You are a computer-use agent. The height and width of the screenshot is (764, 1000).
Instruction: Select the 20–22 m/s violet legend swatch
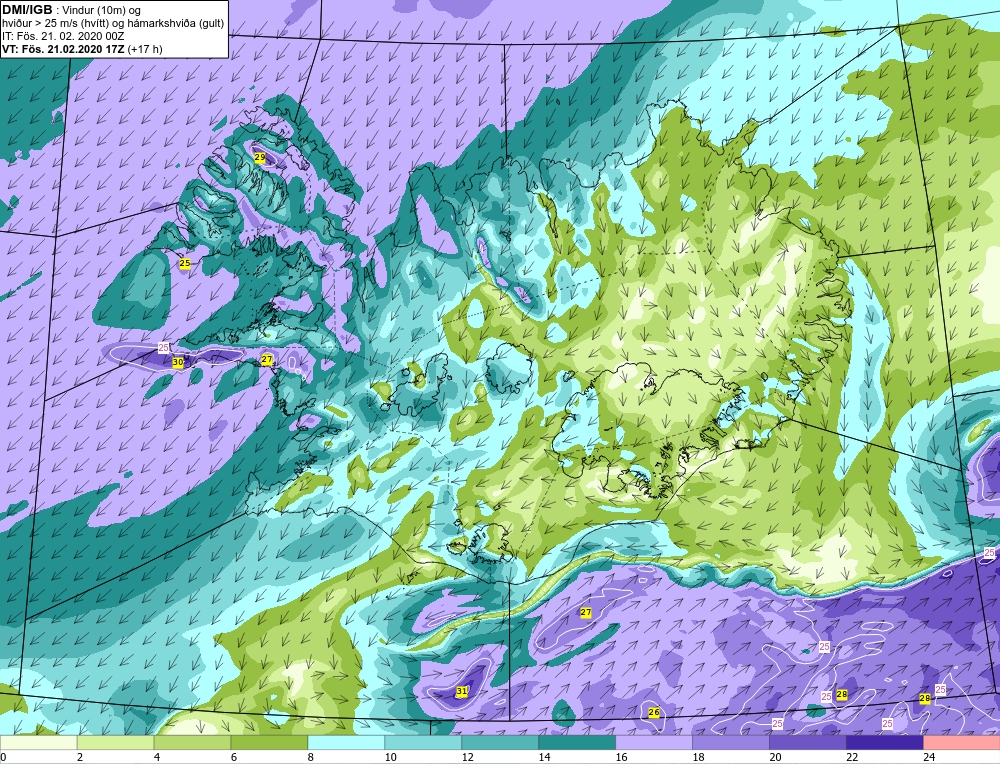pyautogui.click(x=807, y=743)
